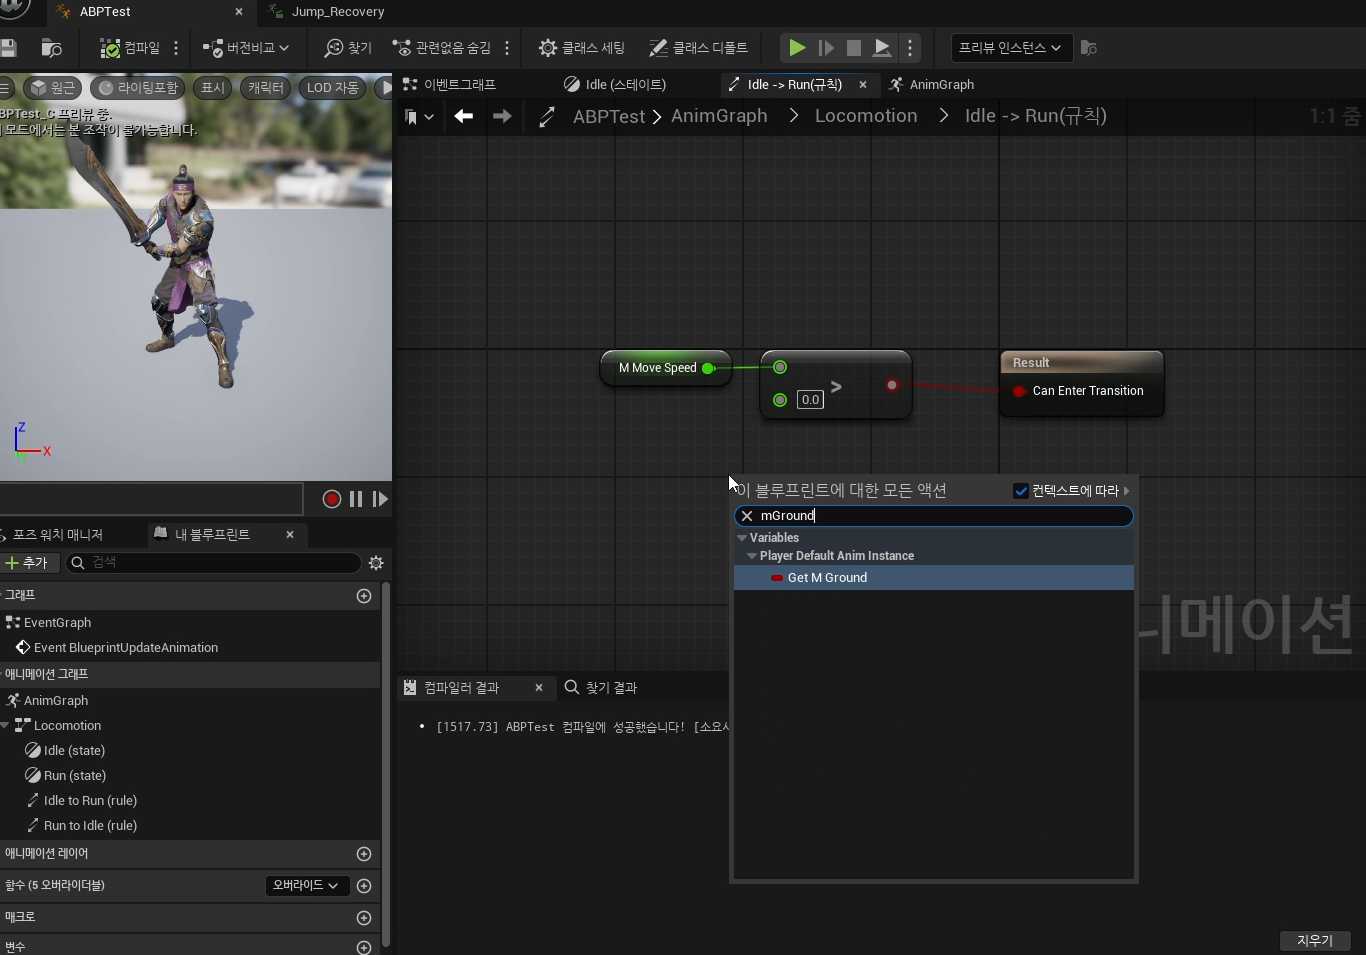Pause the preview viewport animation
Viewport: 1366px width, 955px height.
[356, 499]
